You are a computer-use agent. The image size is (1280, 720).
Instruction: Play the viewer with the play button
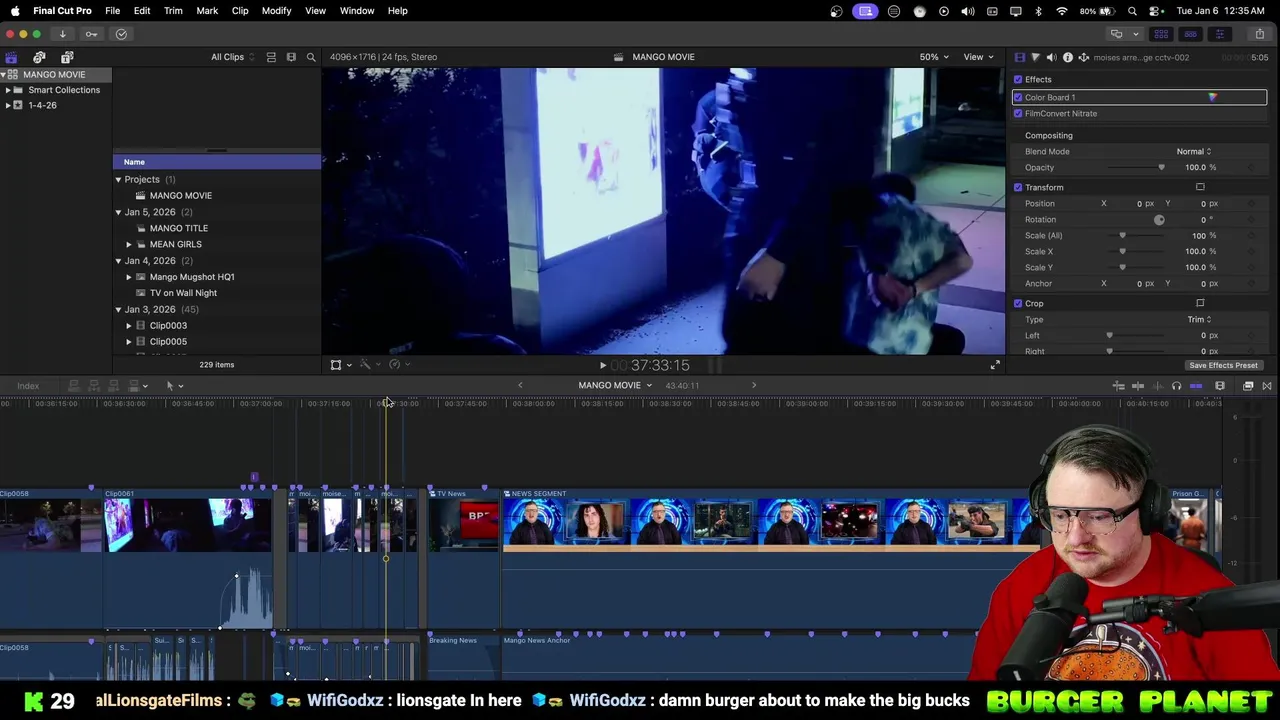pos(602,365)
